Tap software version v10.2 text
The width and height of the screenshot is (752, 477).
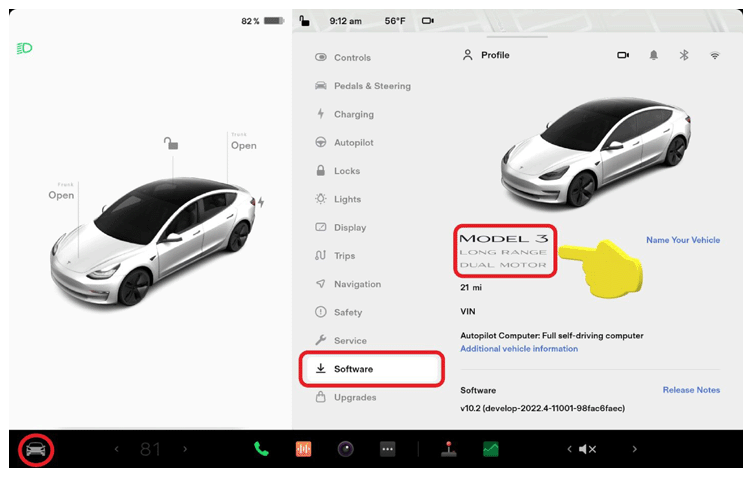click(542, 408)
